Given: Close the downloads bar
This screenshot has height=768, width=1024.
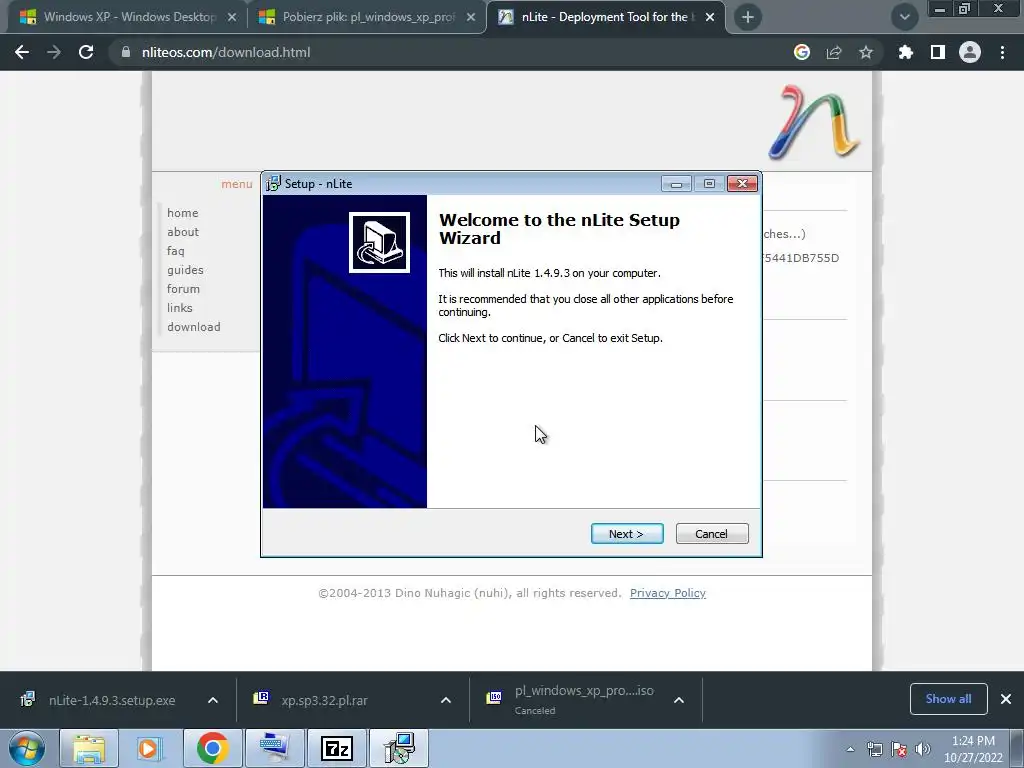Looking at the screenshot, I should coord(1006,699).
